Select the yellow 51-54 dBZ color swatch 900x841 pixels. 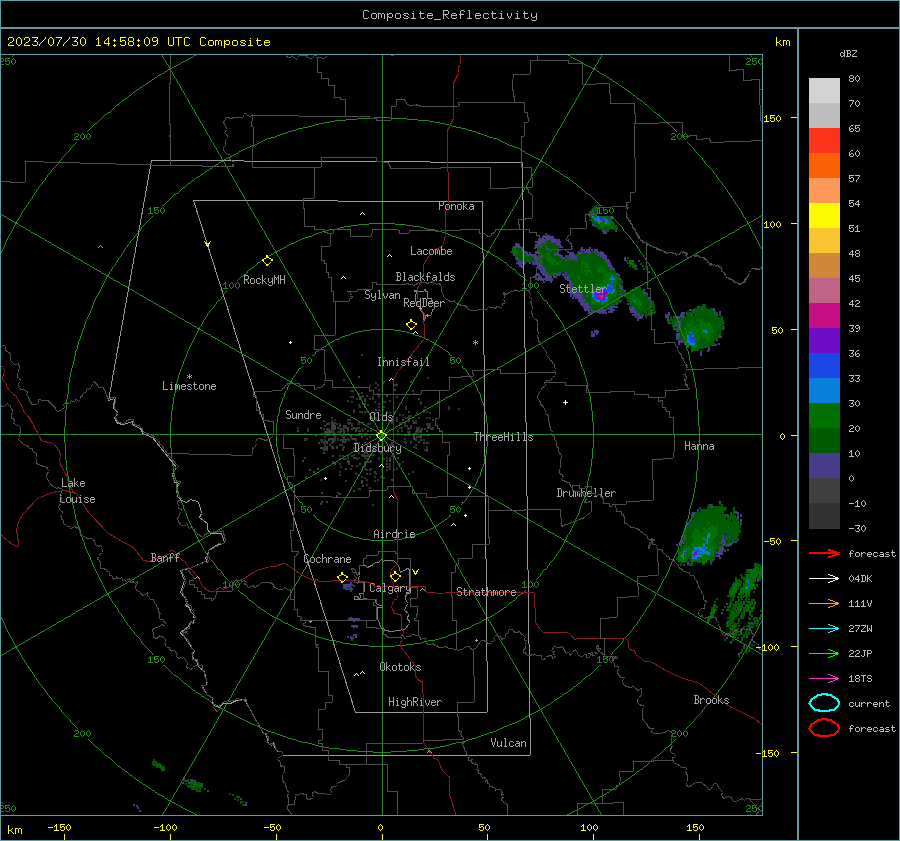coord(824,216)
